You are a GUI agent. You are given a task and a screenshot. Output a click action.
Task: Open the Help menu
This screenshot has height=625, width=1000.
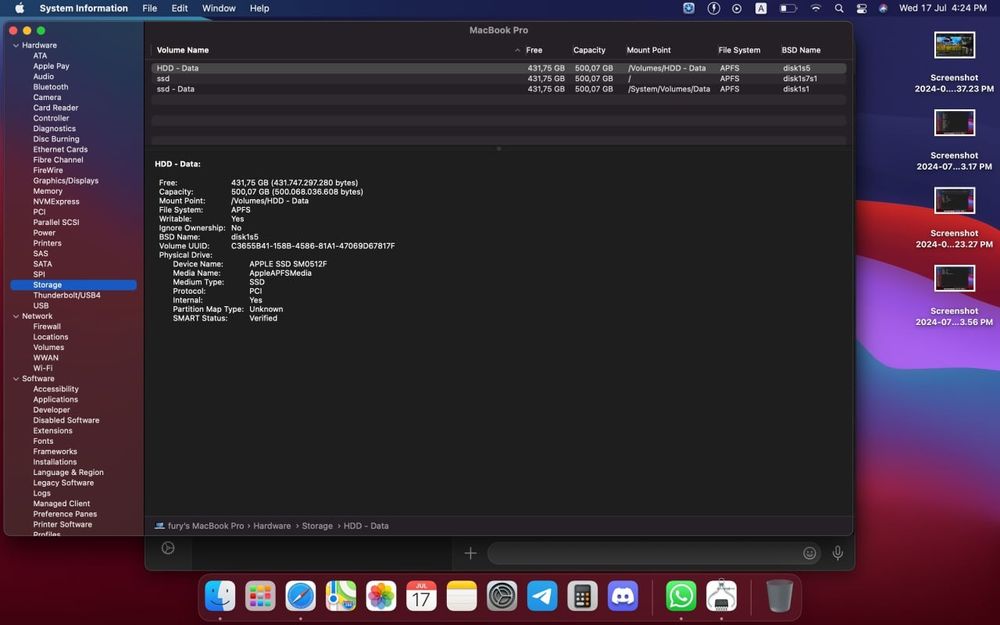point(260,8)
